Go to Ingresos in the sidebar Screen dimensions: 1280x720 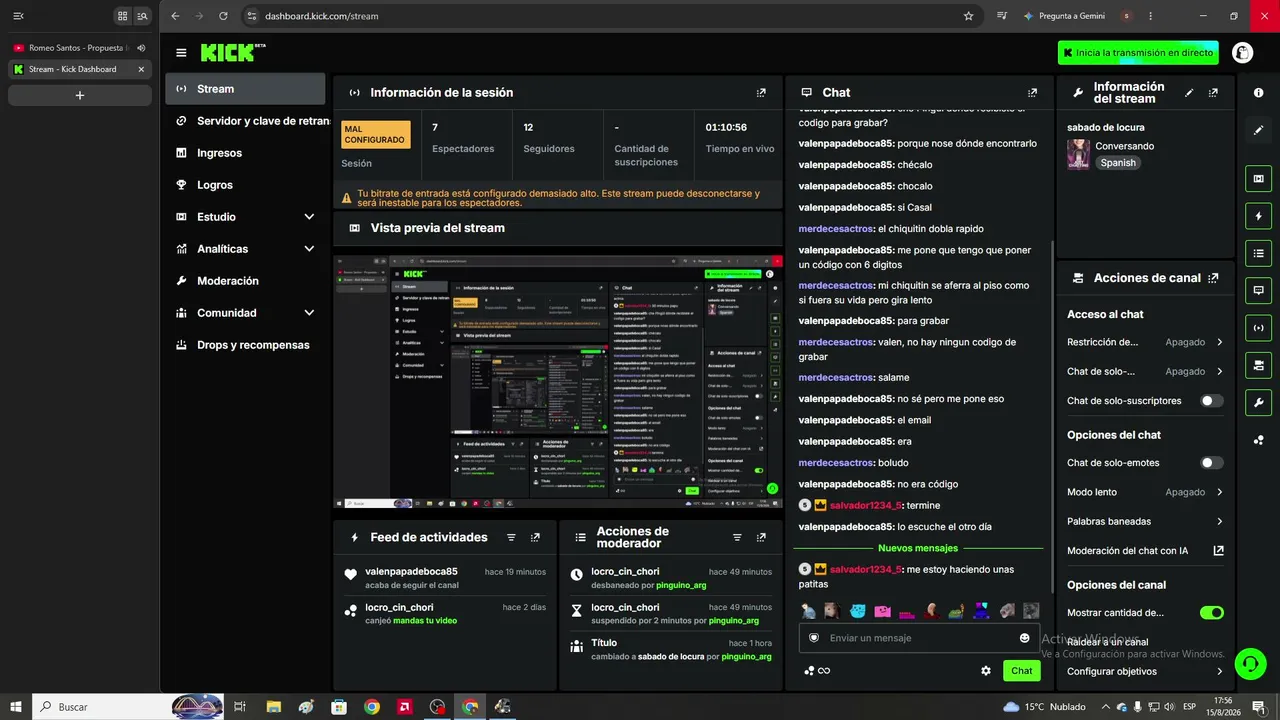(245, 153)
